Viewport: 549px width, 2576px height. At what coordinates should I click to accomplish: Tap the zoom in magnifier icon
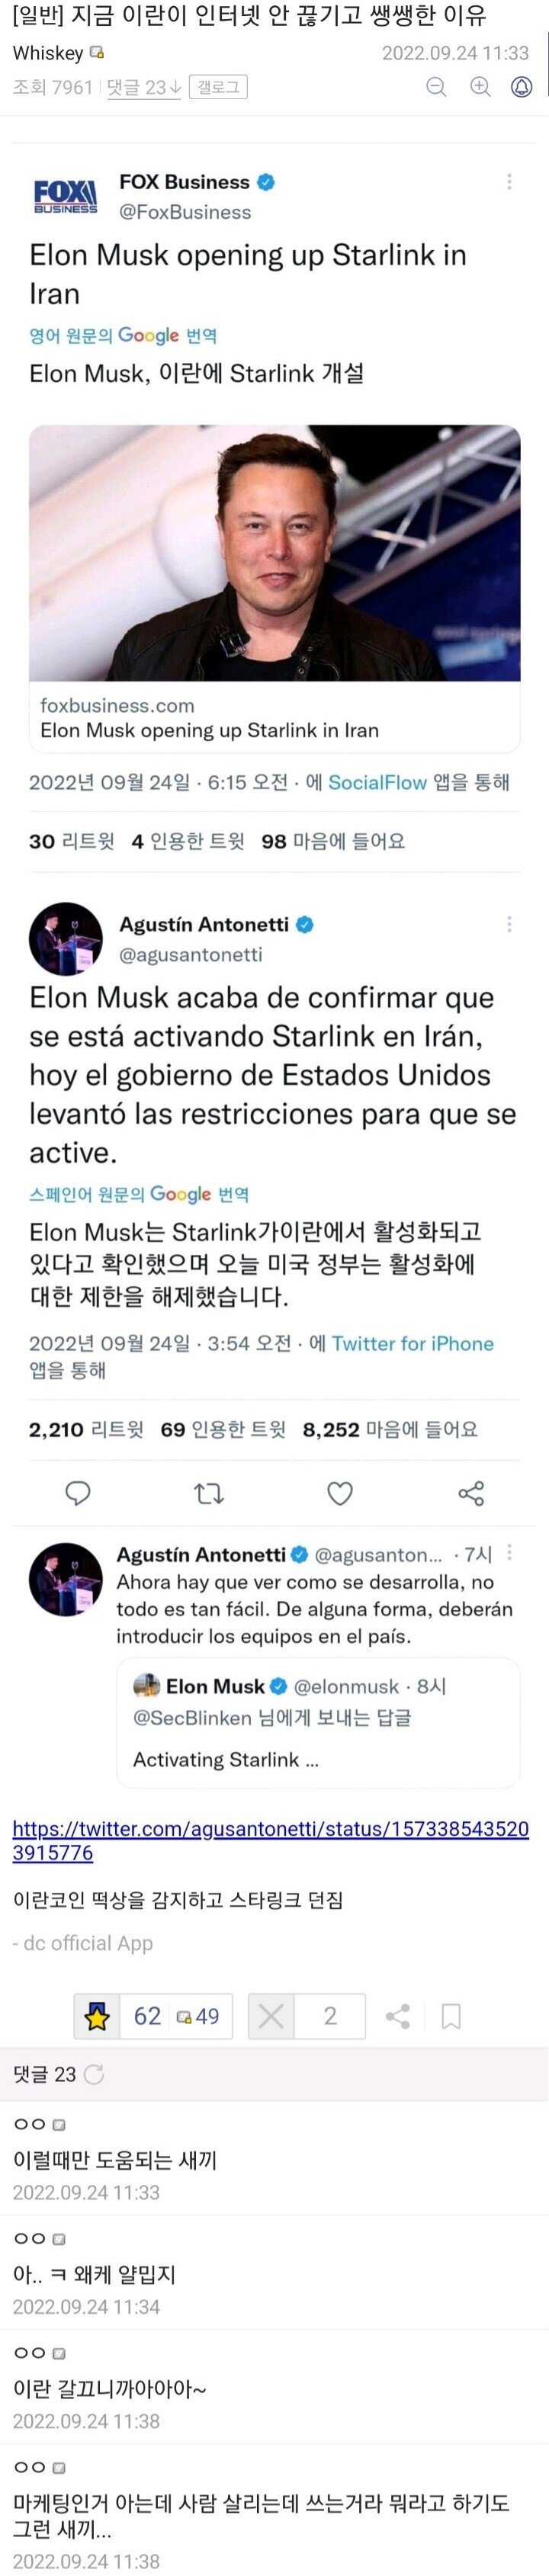[480, 87]
